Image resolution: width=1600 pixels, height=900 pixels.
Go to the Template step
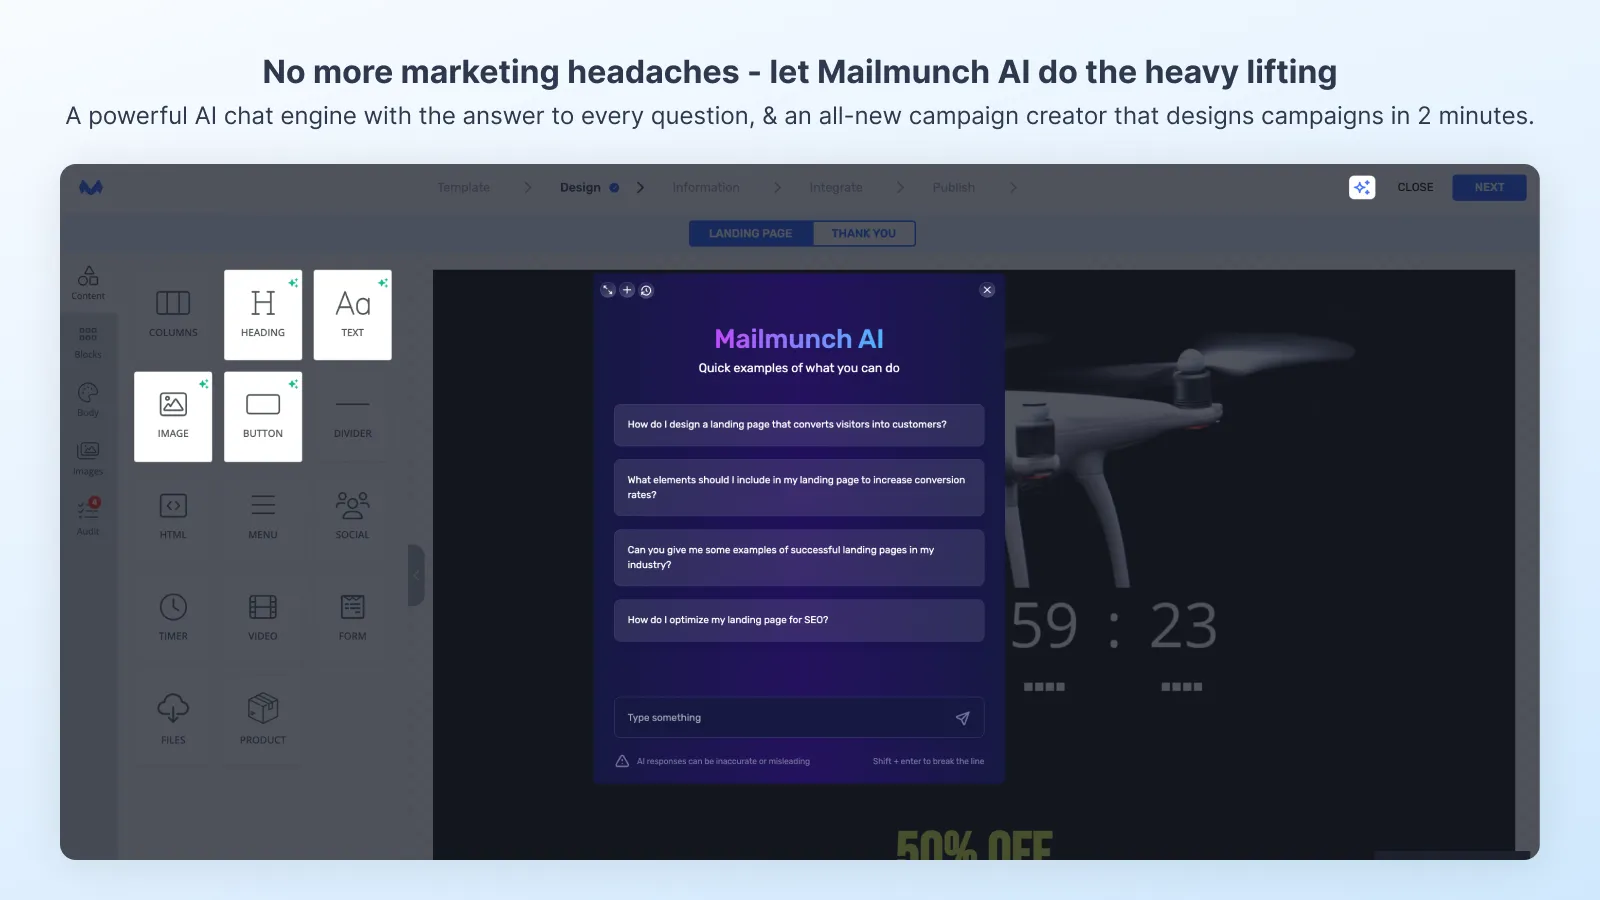tap(463, 187)
